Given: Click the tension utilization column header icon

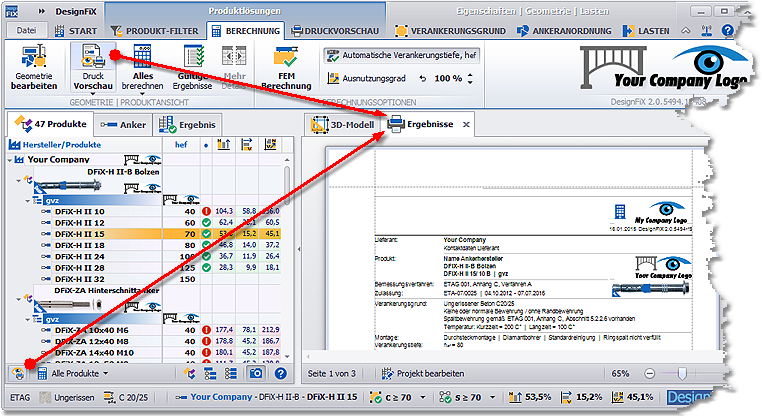Looking at the screenshot, I should coord(224,144).
